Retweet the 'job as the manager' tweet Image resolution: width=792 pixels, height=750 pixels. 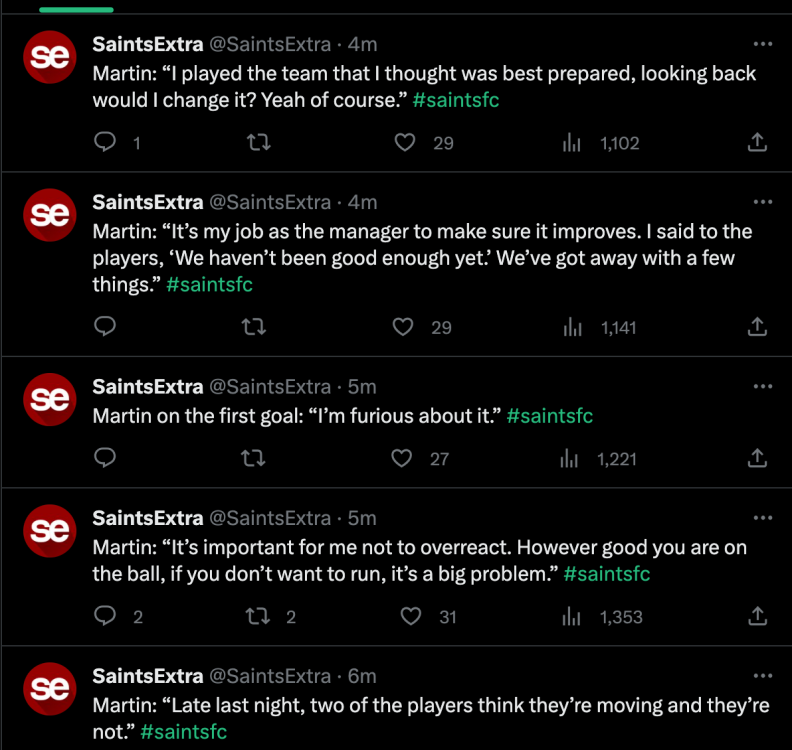coord(256,327)
